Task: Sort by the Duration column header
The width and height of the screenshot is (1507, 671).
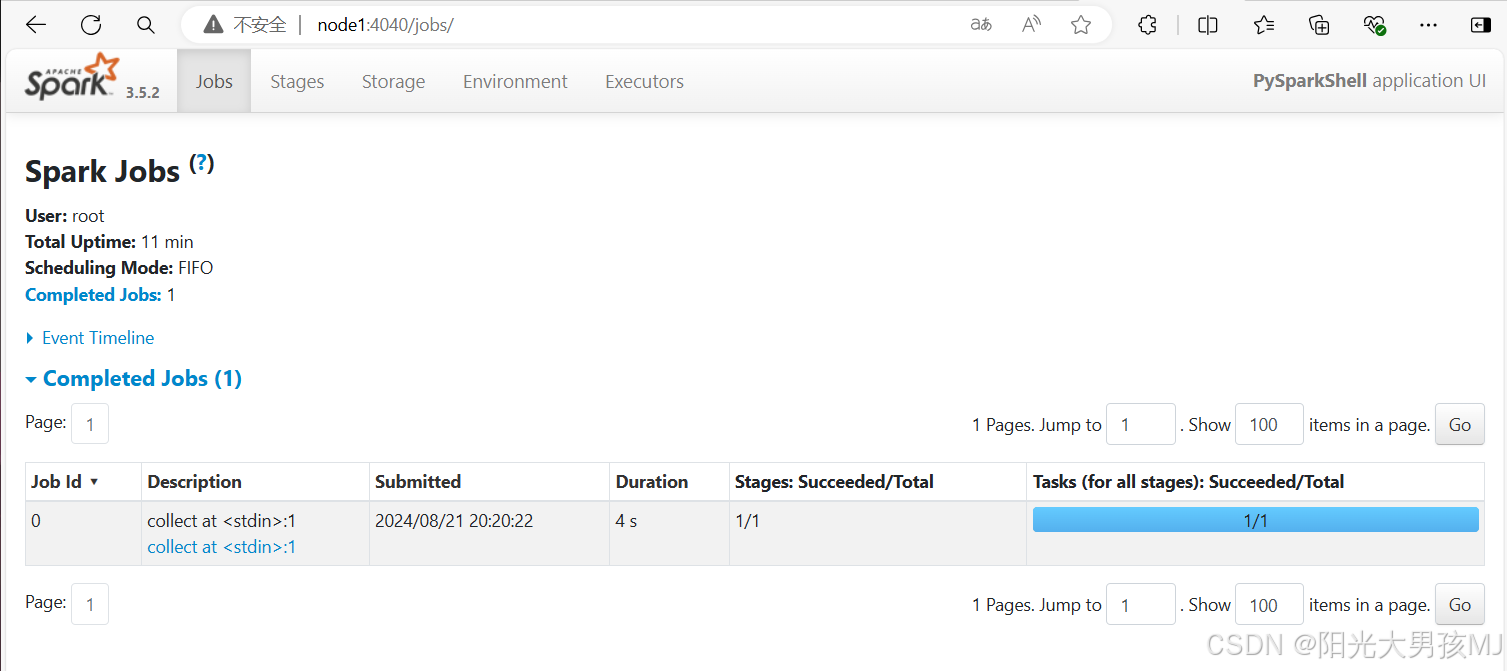Action: [652, 482]
